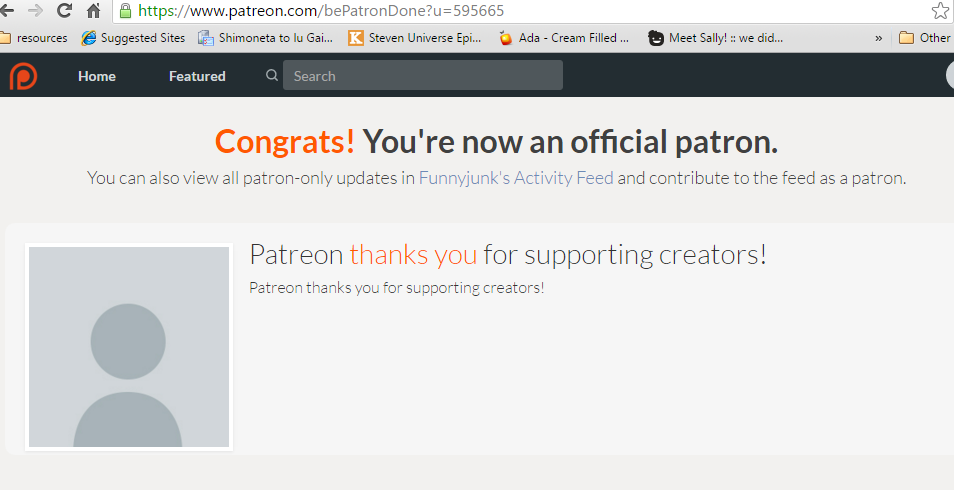Click the browser forward arrow
954x490 pixels.
point(35,10)
